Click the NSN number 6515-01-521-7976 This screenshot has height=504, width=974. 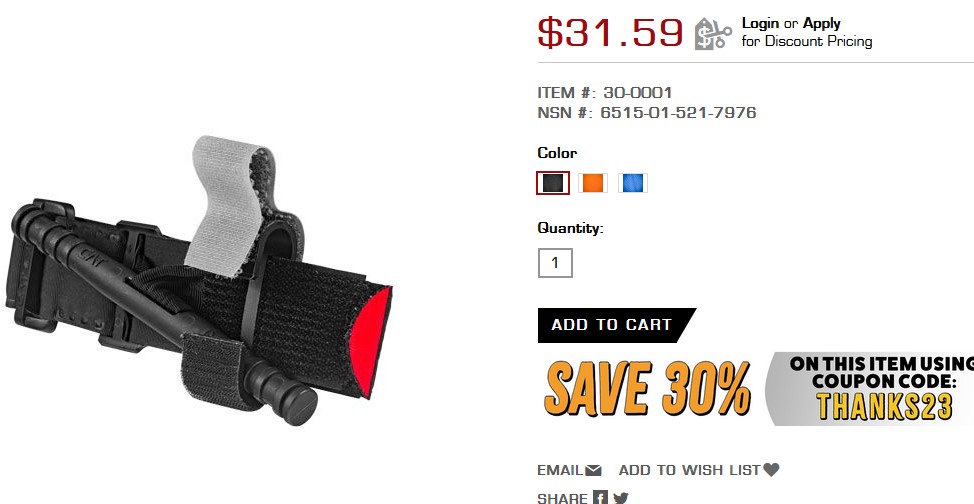tap(678, 112)
